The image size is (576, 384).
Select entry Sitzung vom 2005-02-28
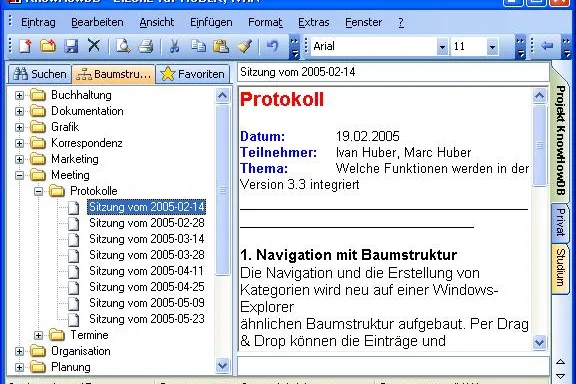point(147,223)
